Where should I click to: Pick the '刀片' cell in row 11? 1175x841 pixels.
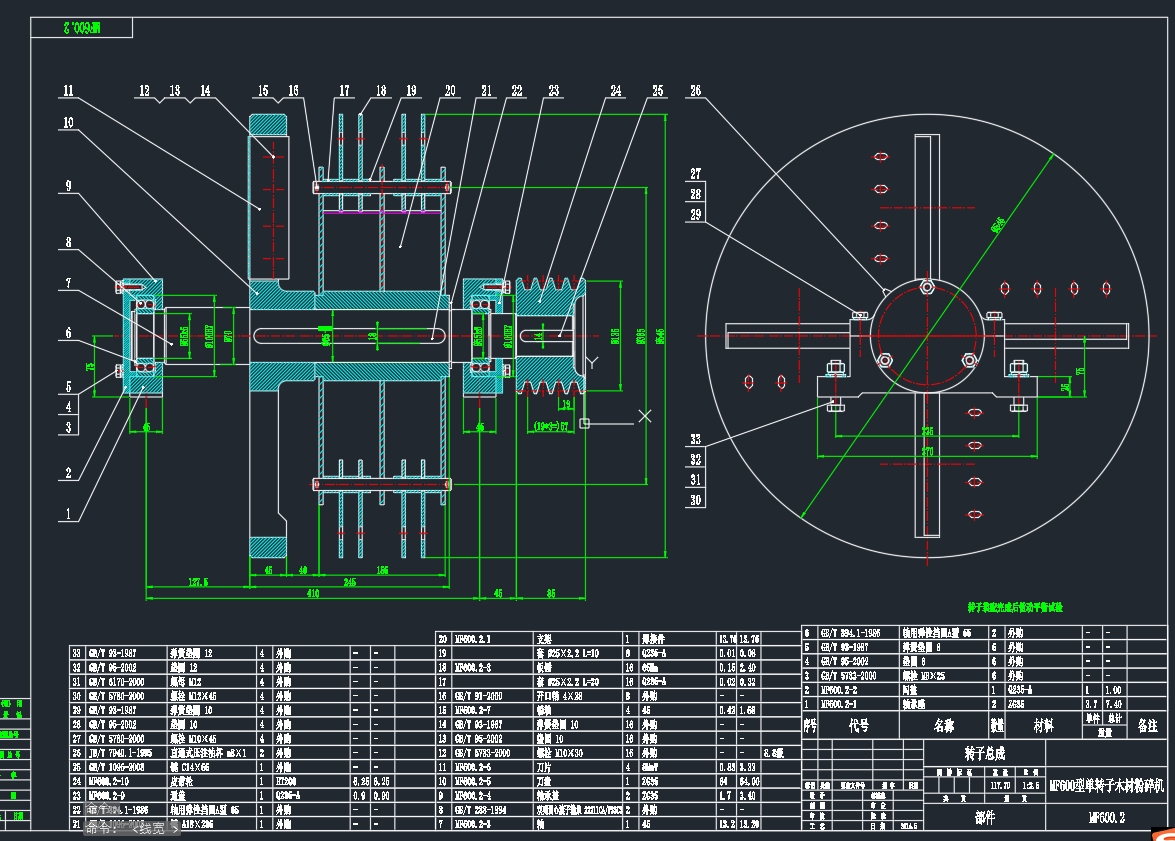[579, 768]
